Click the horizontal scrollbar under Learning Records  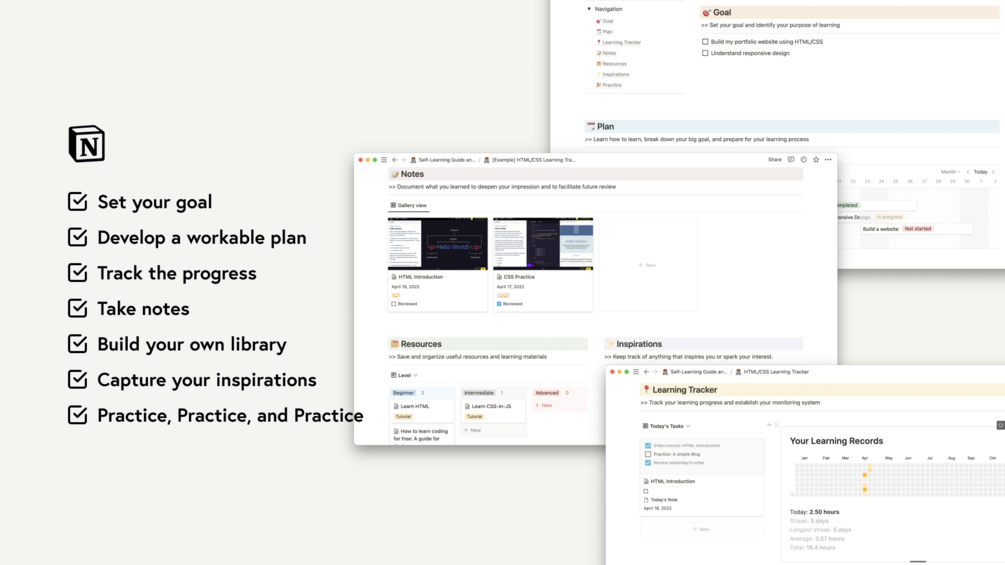tap(918, 562)
